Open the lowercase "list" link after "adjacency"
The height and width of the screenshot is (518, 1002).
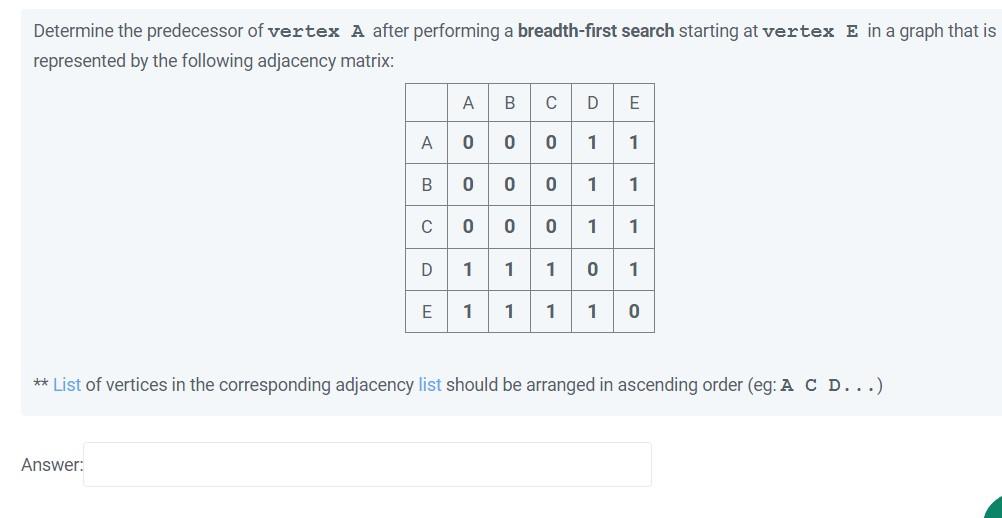[429, 385]
